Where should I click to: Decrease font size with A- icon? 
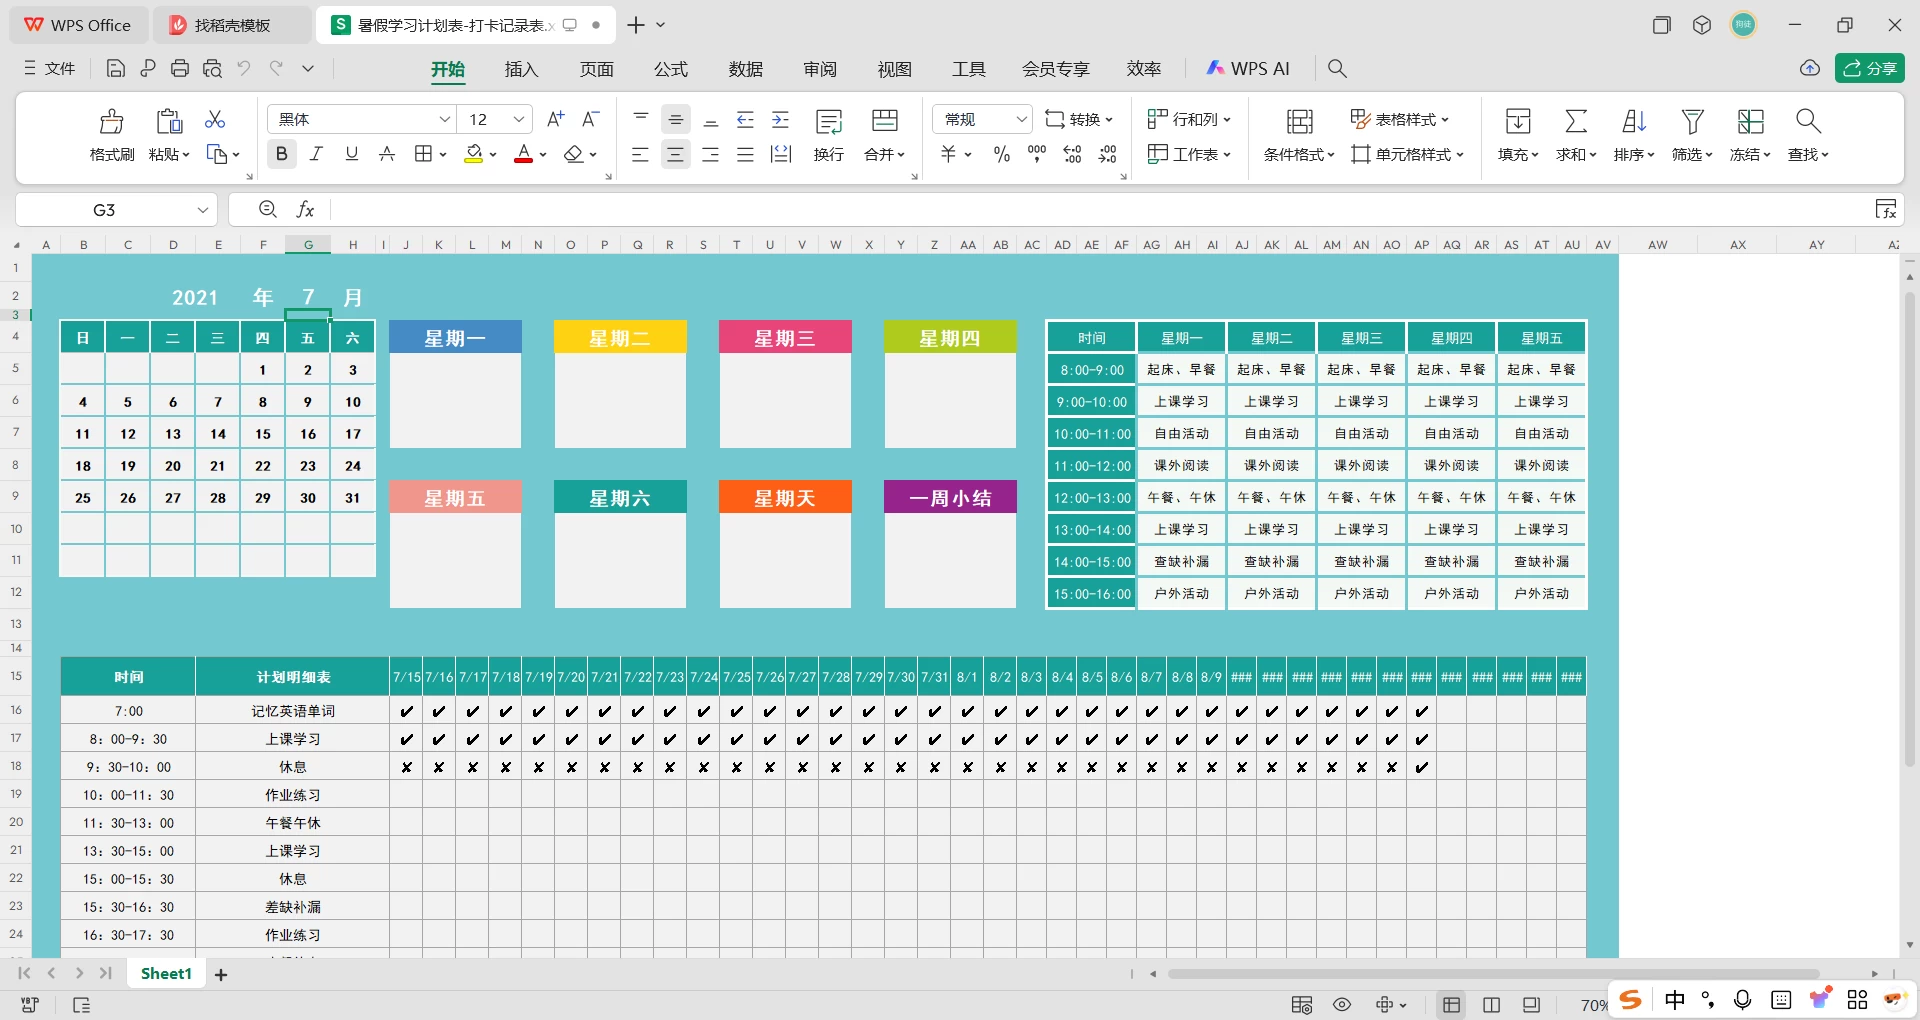click(591, 119)
